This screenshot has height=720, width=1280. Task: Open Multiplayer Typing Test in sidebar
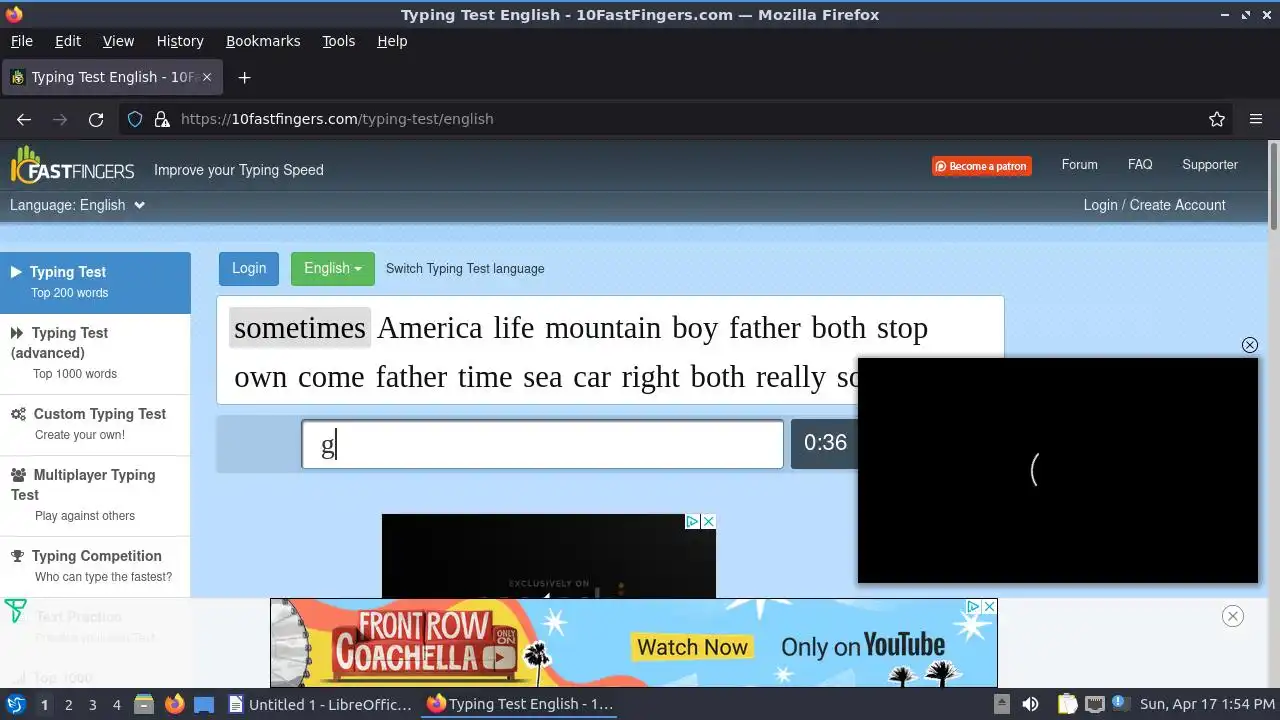click(95, 496)
